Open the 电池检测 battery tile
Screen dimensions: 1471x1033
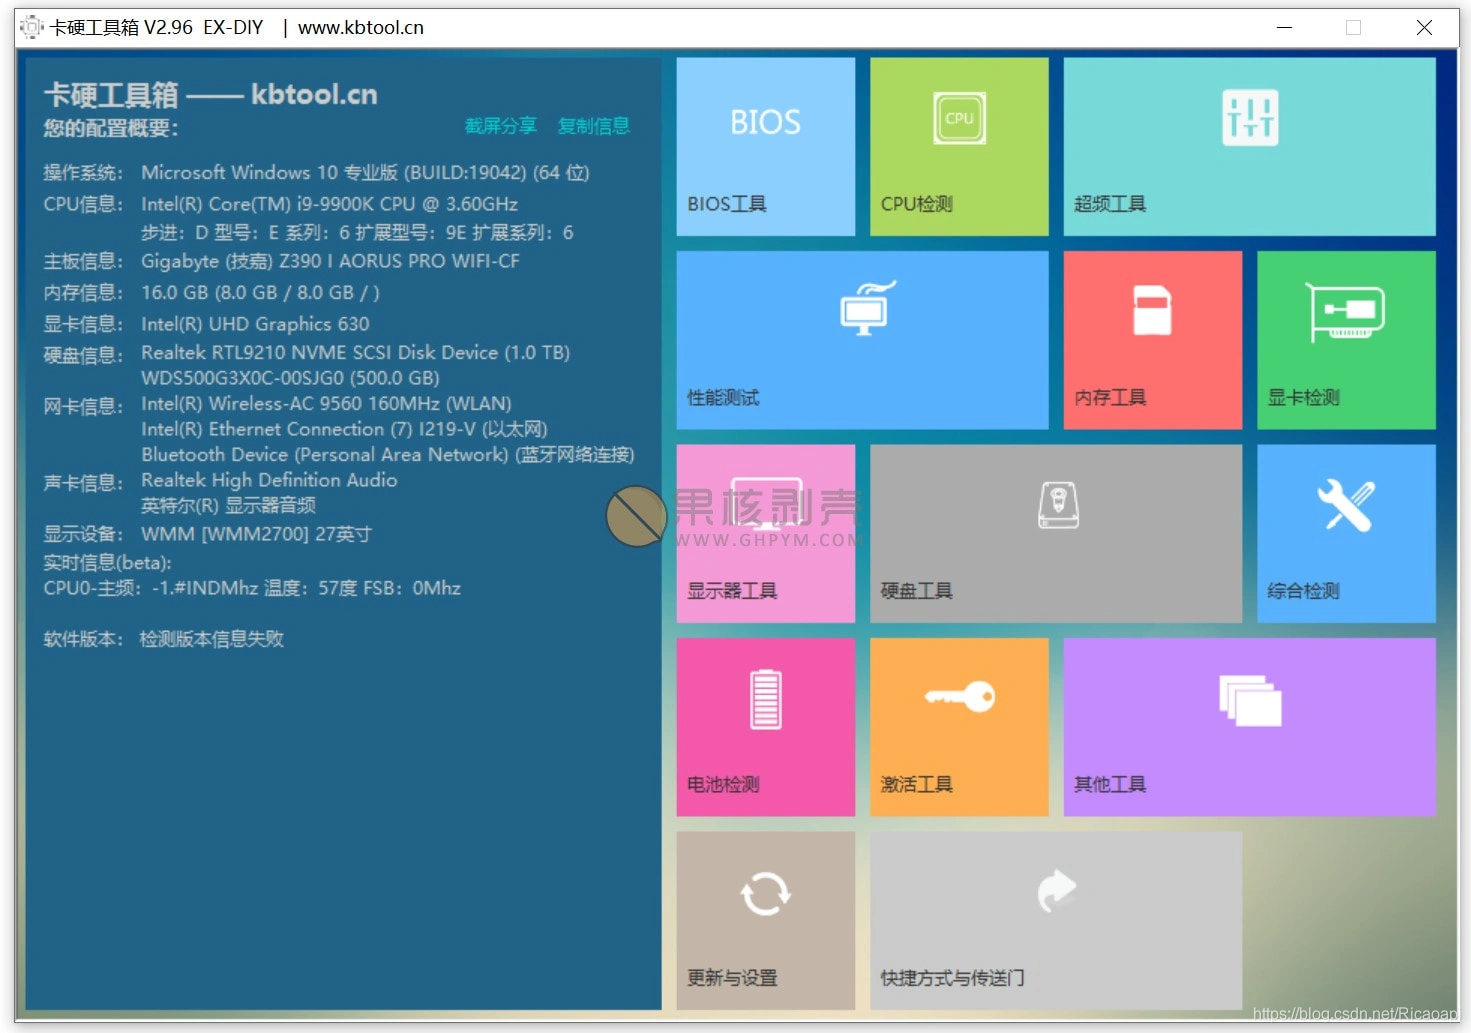click(x=765, y=727)
